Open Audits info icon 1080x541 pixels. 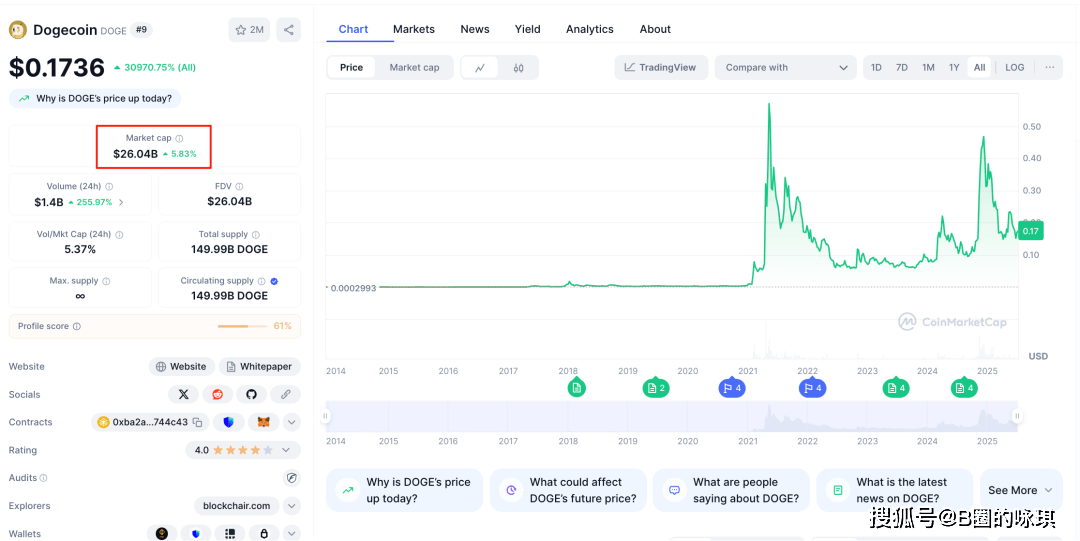pyautogui.click(x=43, y=478)
